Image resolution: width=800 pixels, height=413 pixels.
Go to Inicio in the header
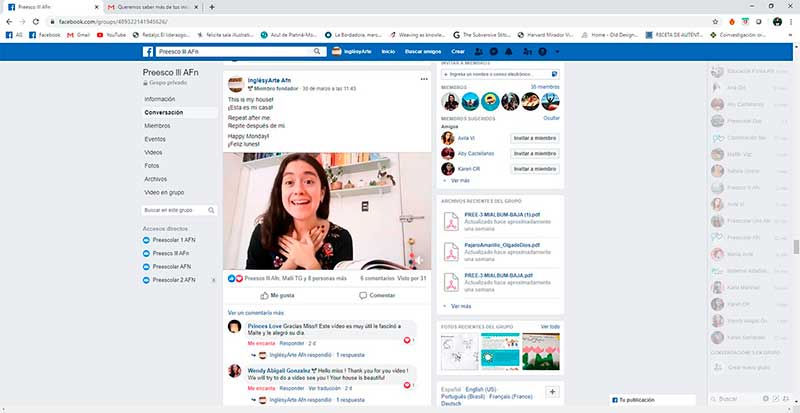[388, 52]
